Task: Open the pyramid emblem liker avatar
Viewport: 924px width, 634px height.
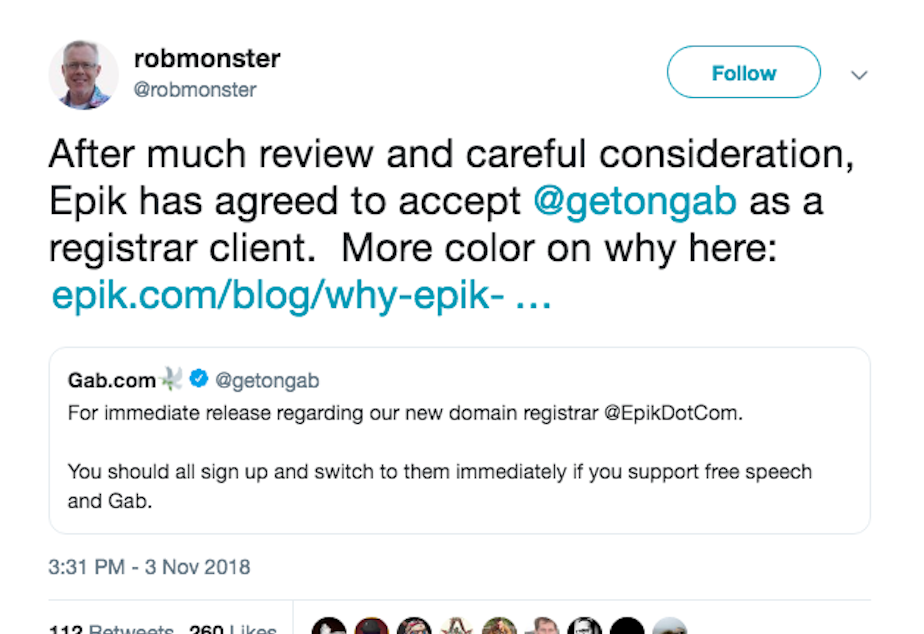Action: click(x=457, y=628)
